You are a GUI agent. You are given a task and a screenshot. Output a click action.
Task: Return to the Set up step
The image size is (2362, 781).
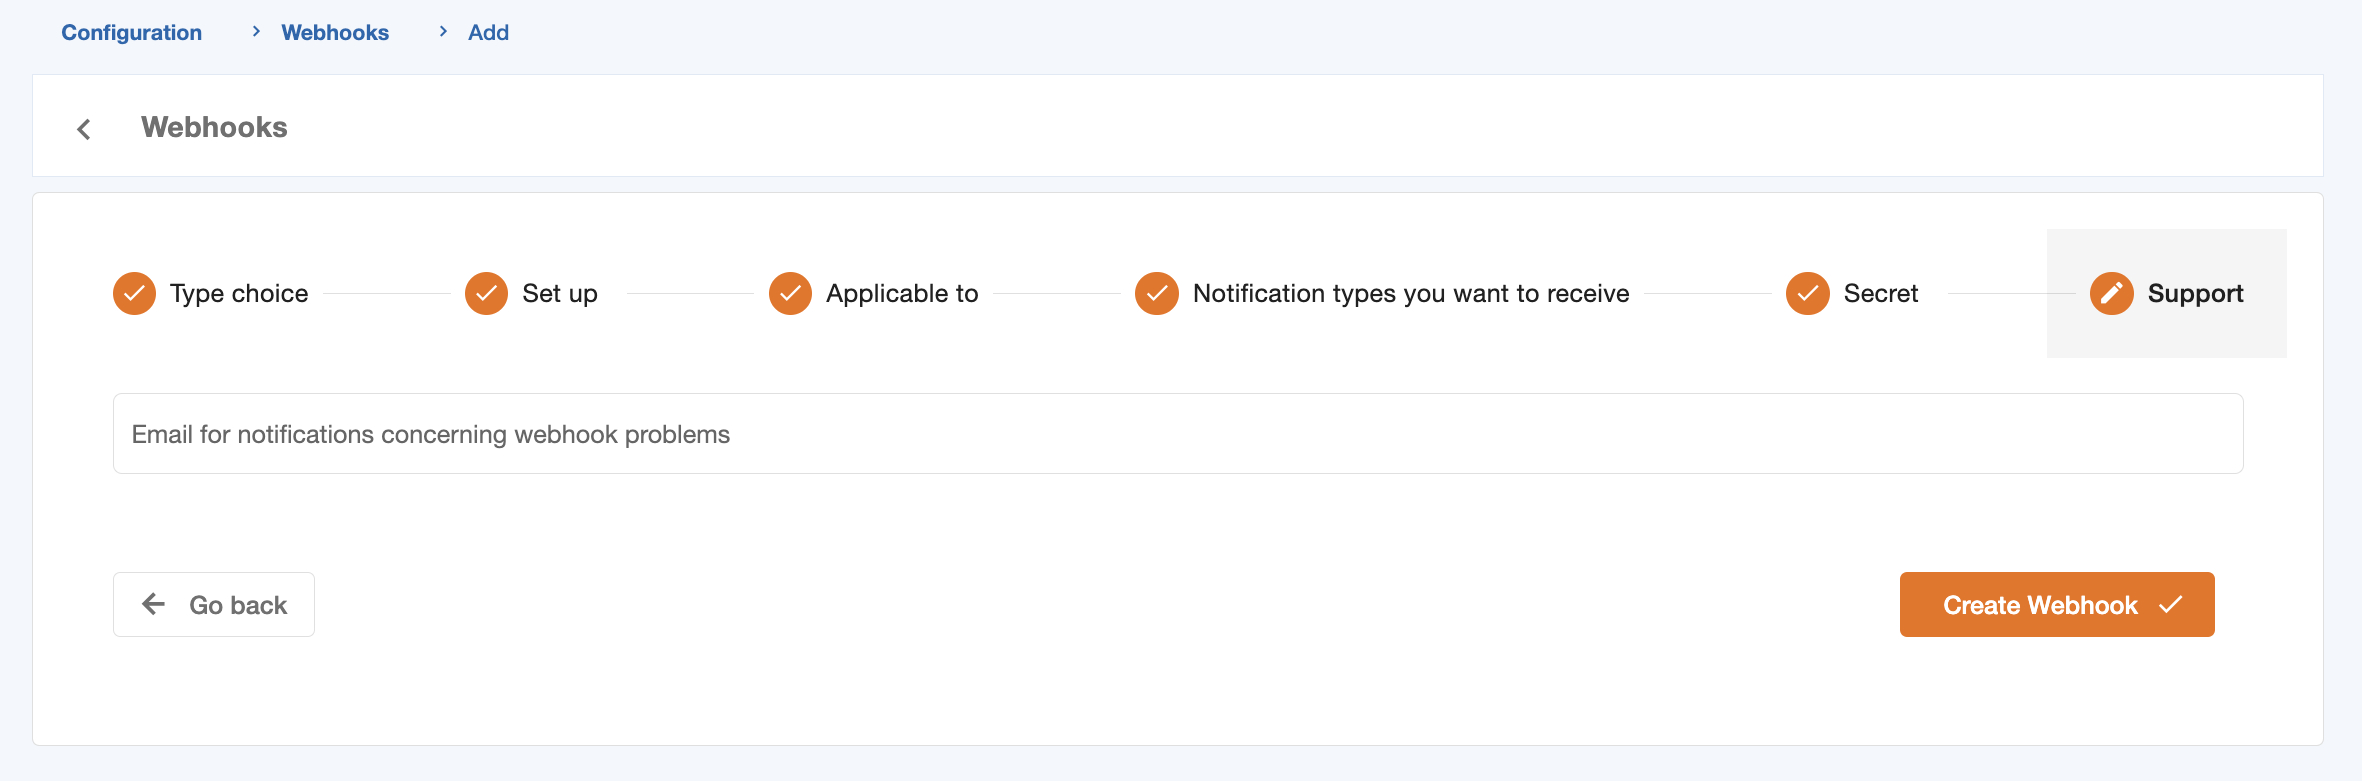point(559,293)
